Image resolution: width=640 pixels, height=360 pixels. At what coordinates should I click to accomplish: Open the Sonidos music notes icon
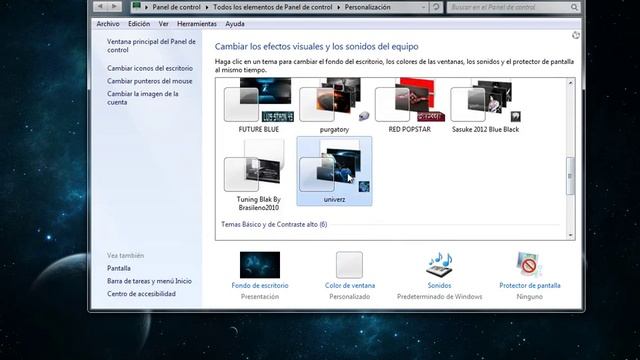point(439,265)
